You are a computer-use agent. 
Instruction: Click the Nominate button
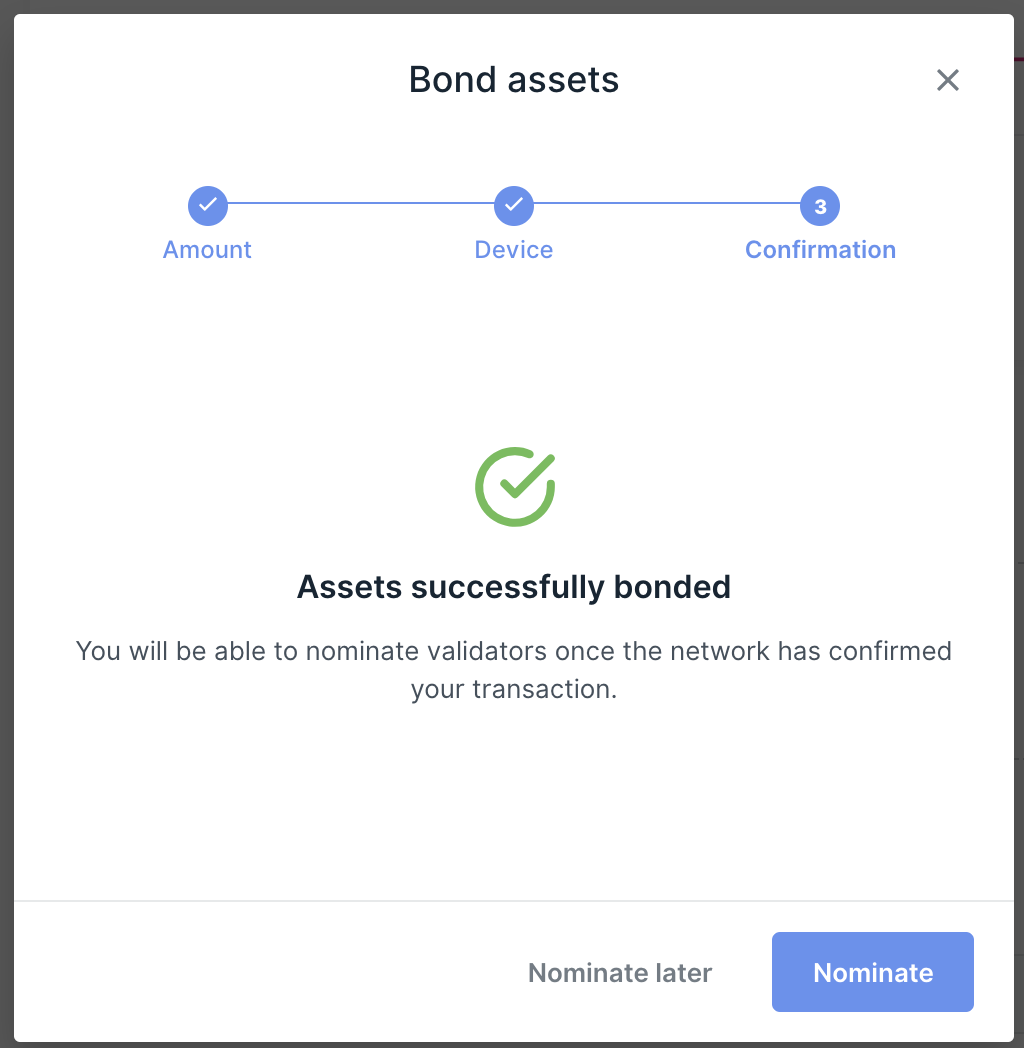(x=873, y=972)
